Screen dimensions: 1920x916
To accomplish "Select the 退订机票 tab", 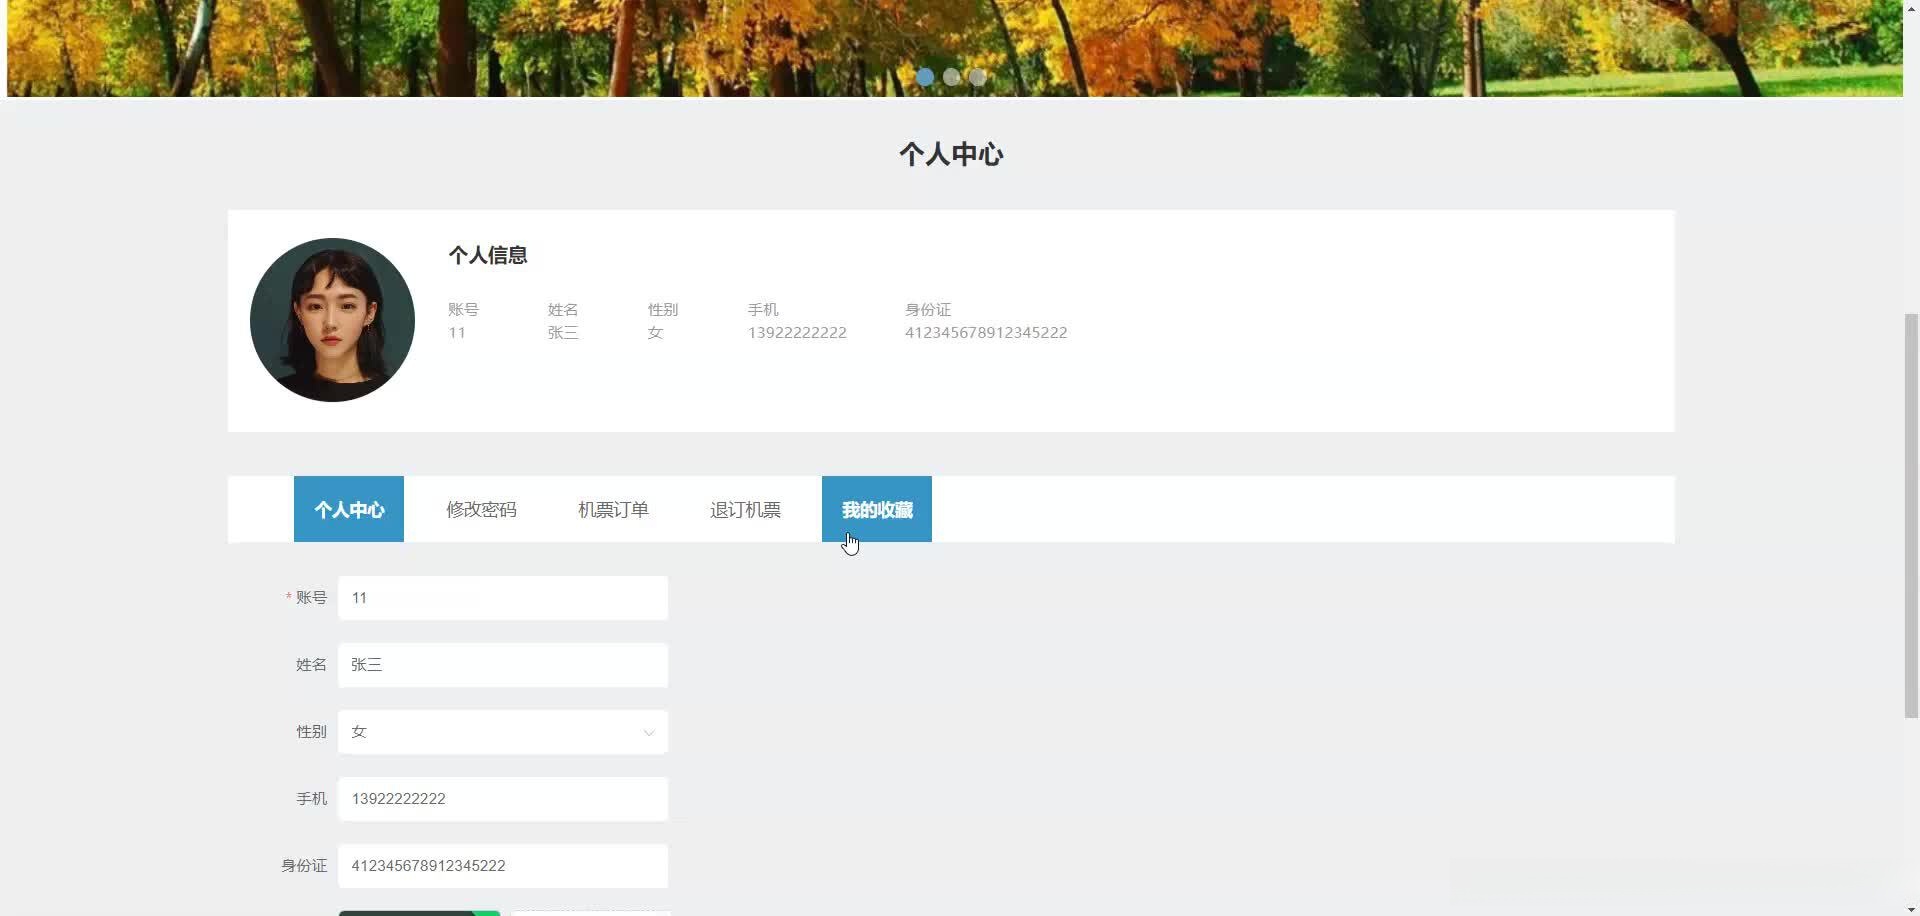I will [744, 509].
